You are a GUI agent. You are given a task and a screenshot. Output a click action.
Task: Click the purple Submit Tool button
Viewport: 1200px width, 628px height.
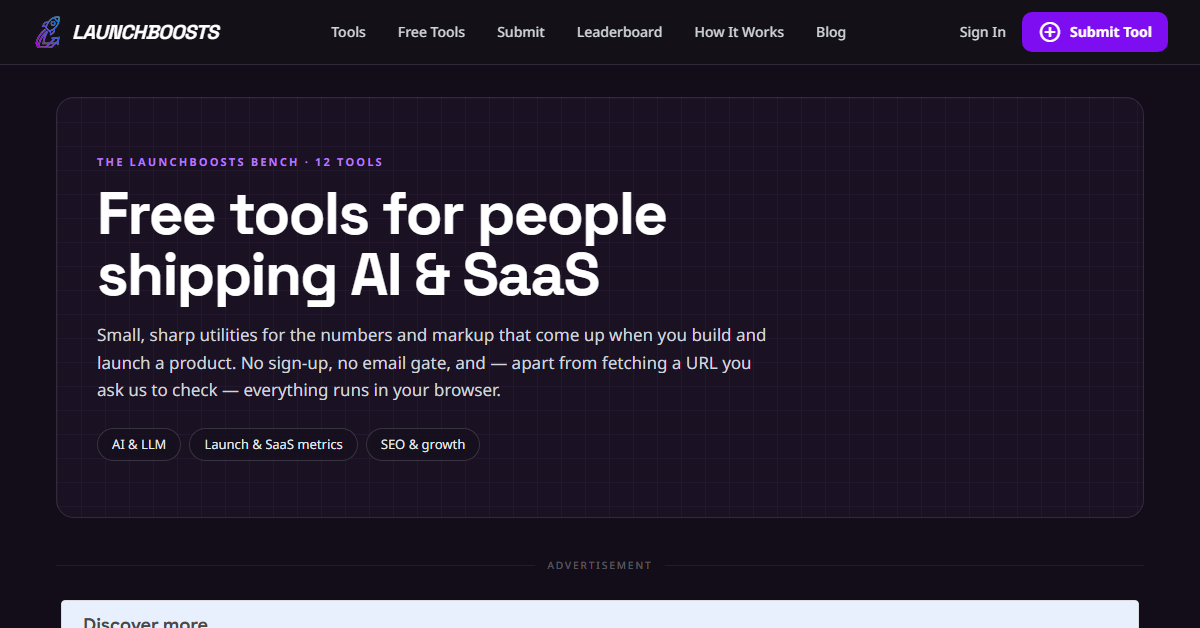click(1094, 32)
